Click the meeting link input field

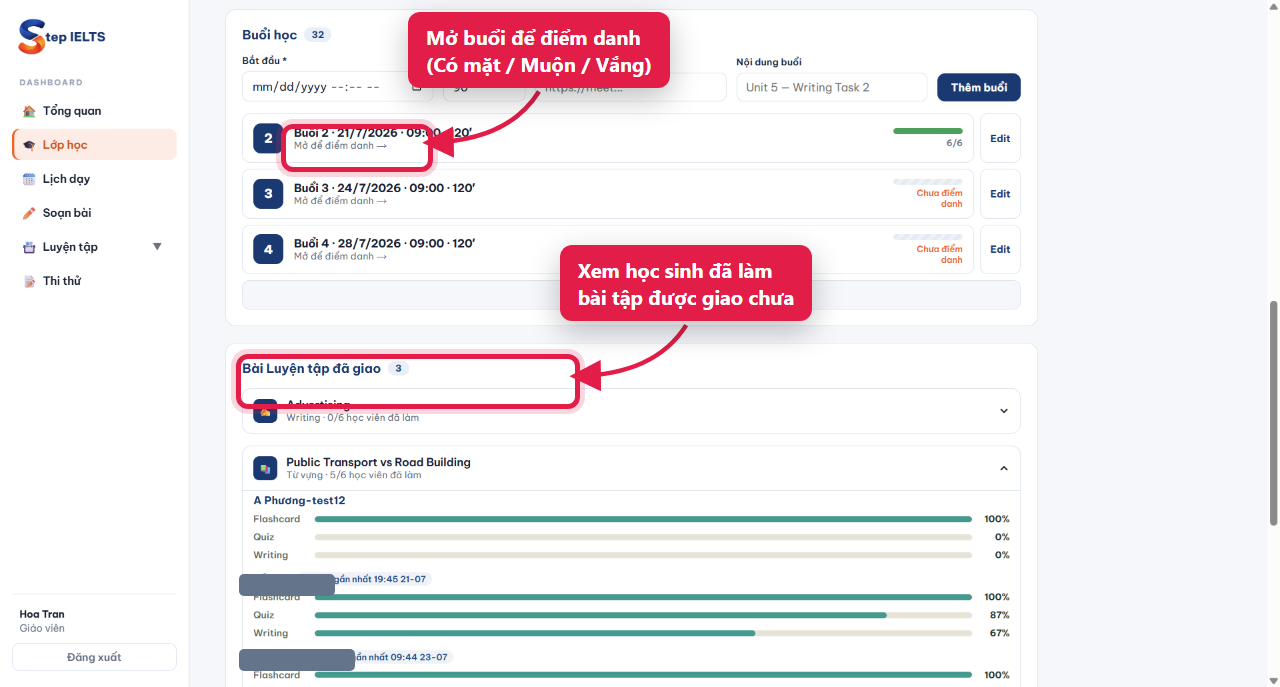[x=630, y=87]
